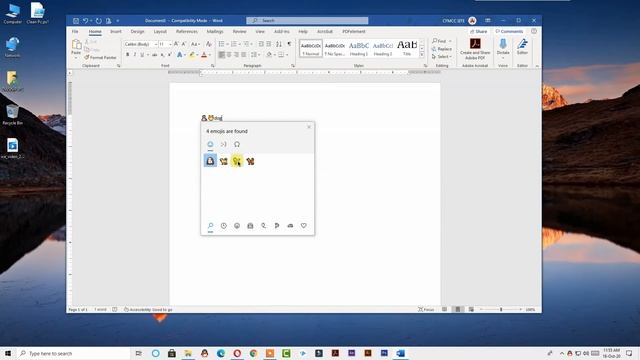Image resolution: width=640 pixels, height=360 pixels.
Task: Apply the red font color
Action: click(x=204, y=55)
